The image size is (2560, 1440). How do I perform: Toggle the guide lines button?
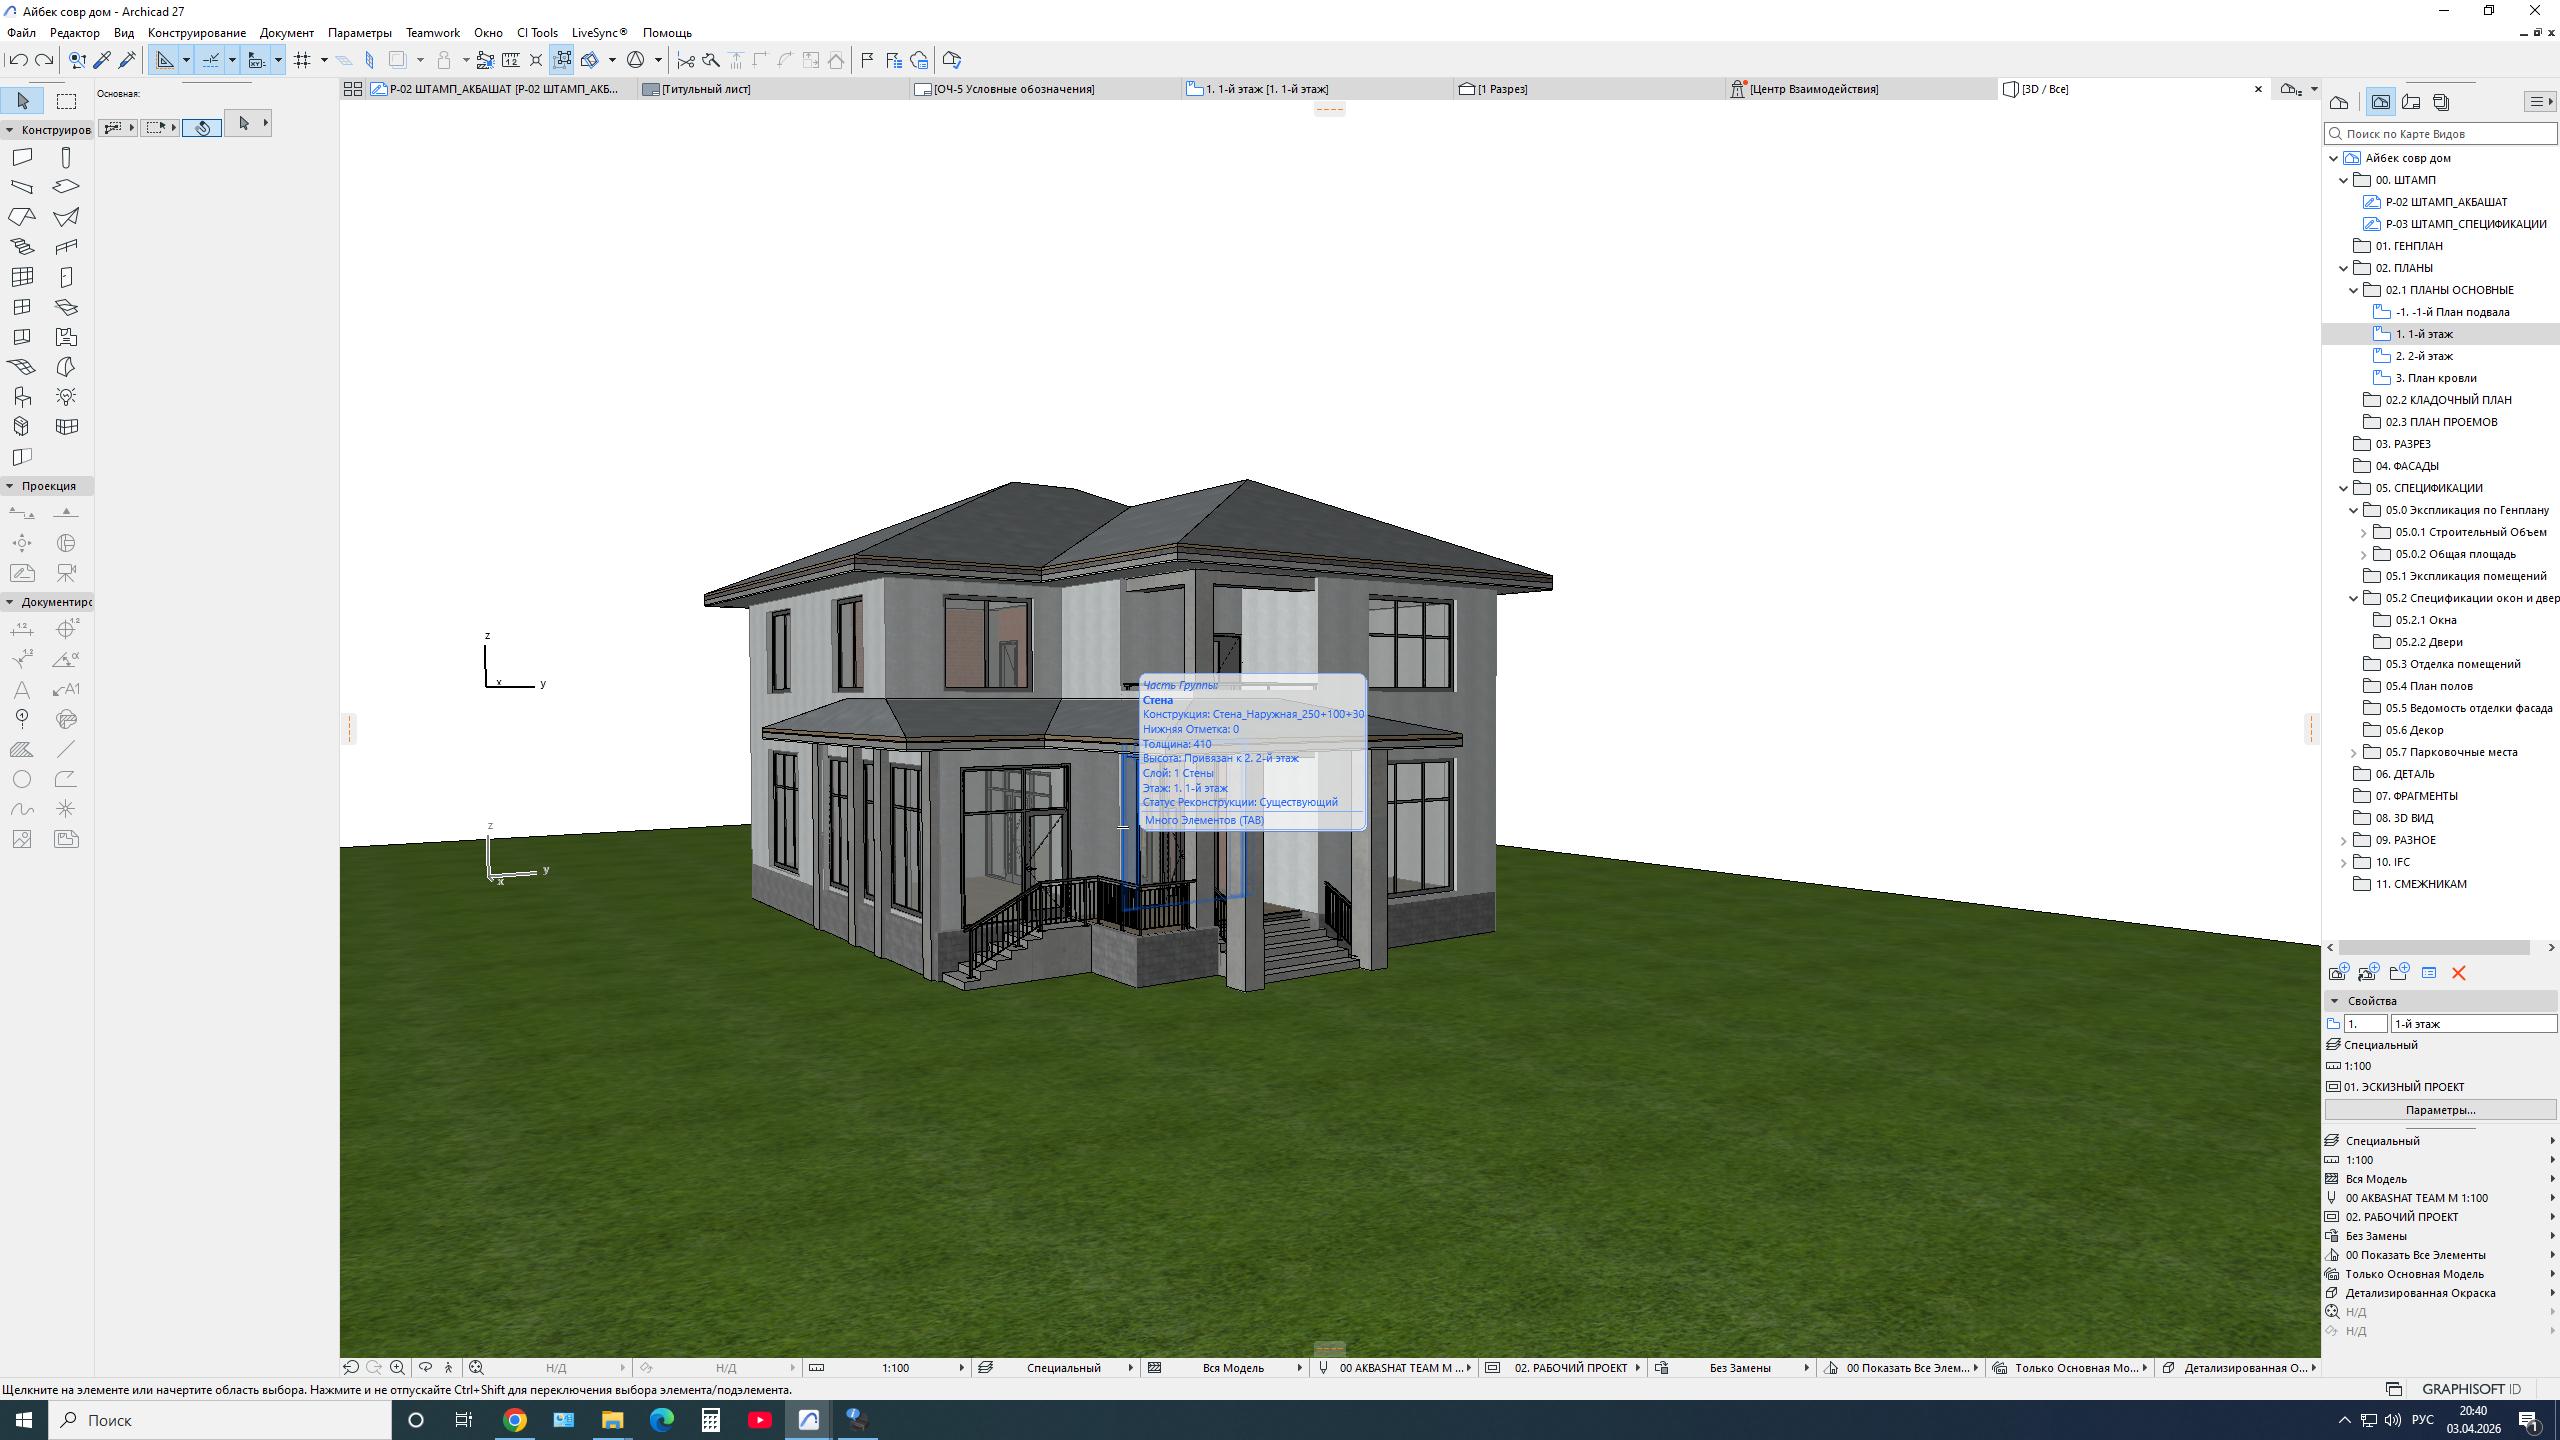point(165,60)
